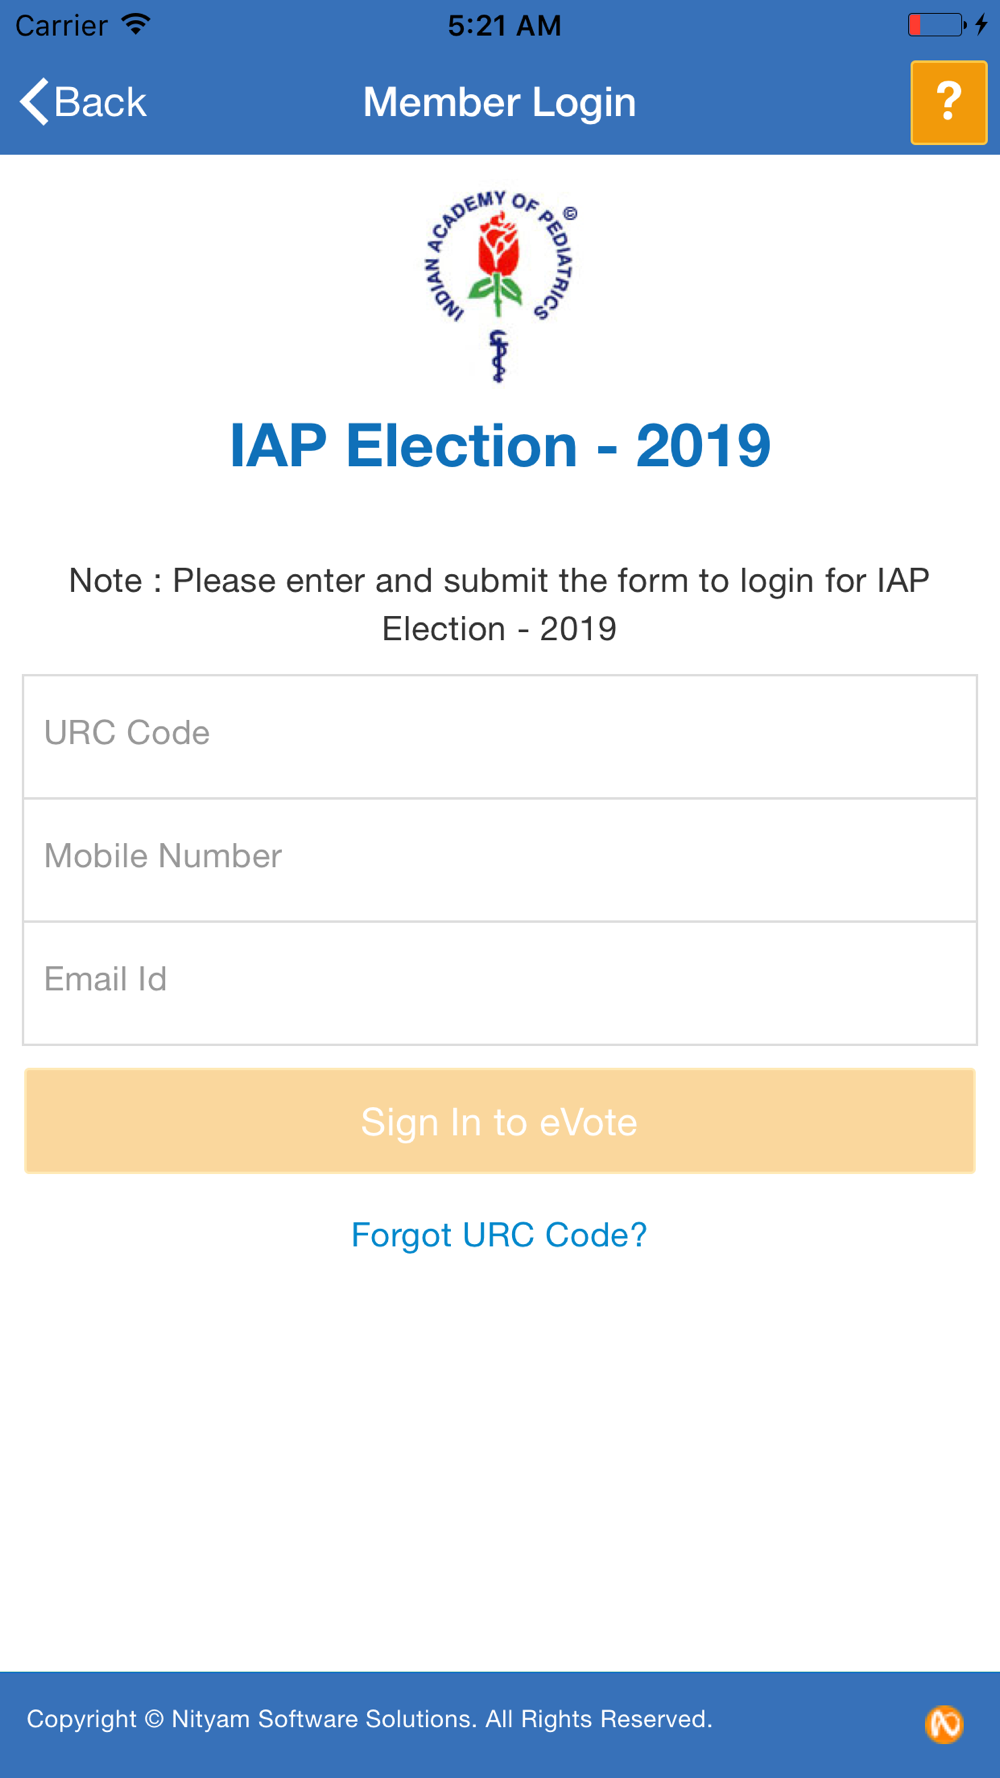Tap the Member Login title
Viewport: 1000px width, 1778px height.
499,102
